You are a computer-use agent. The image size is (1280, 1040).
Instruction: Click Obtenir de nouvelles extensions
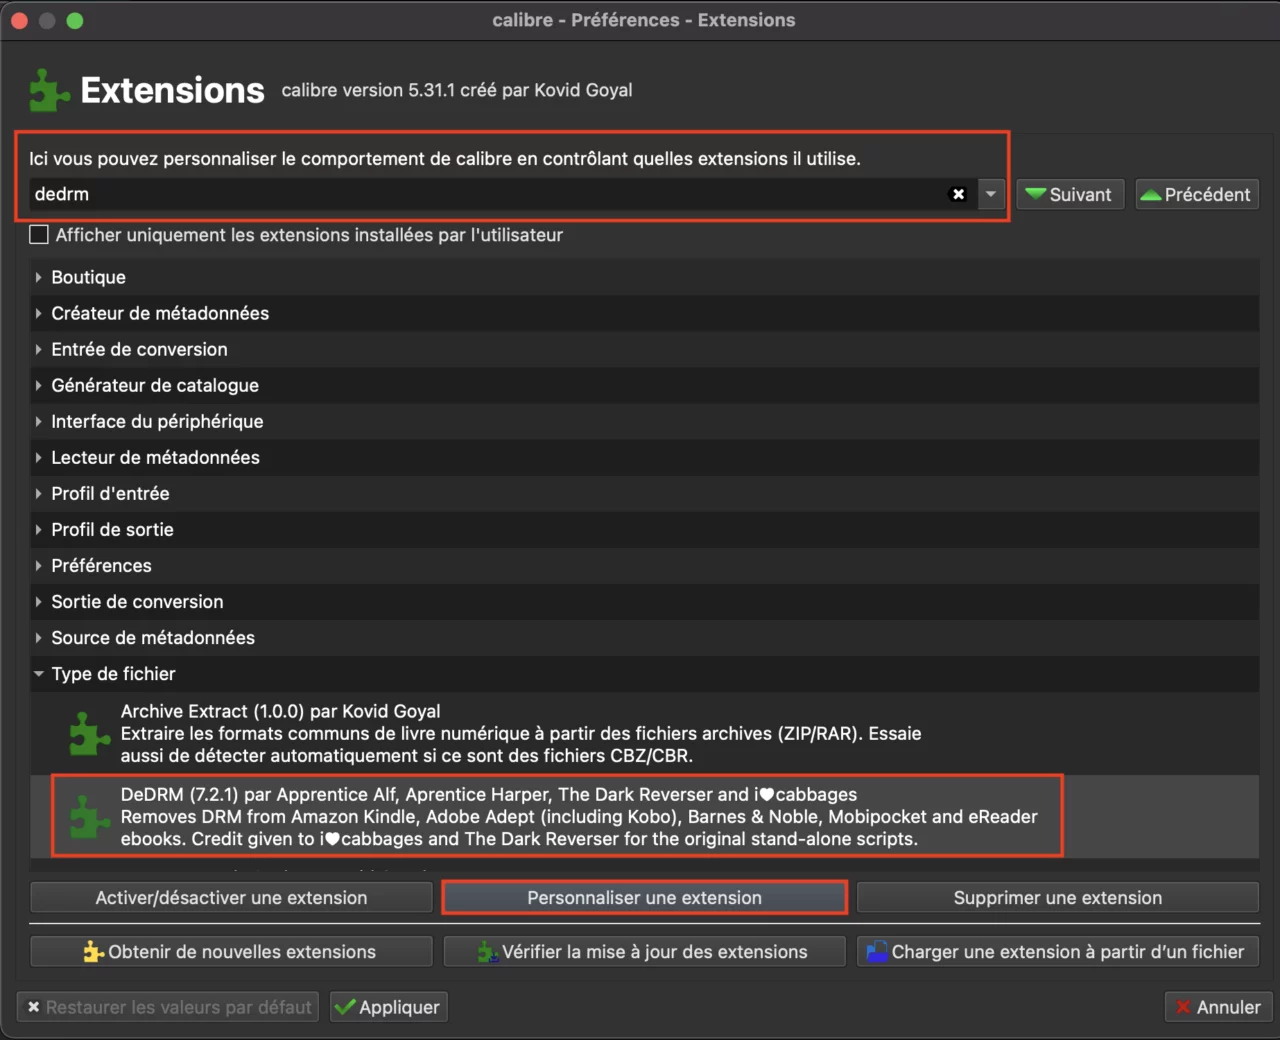(231, 952)
